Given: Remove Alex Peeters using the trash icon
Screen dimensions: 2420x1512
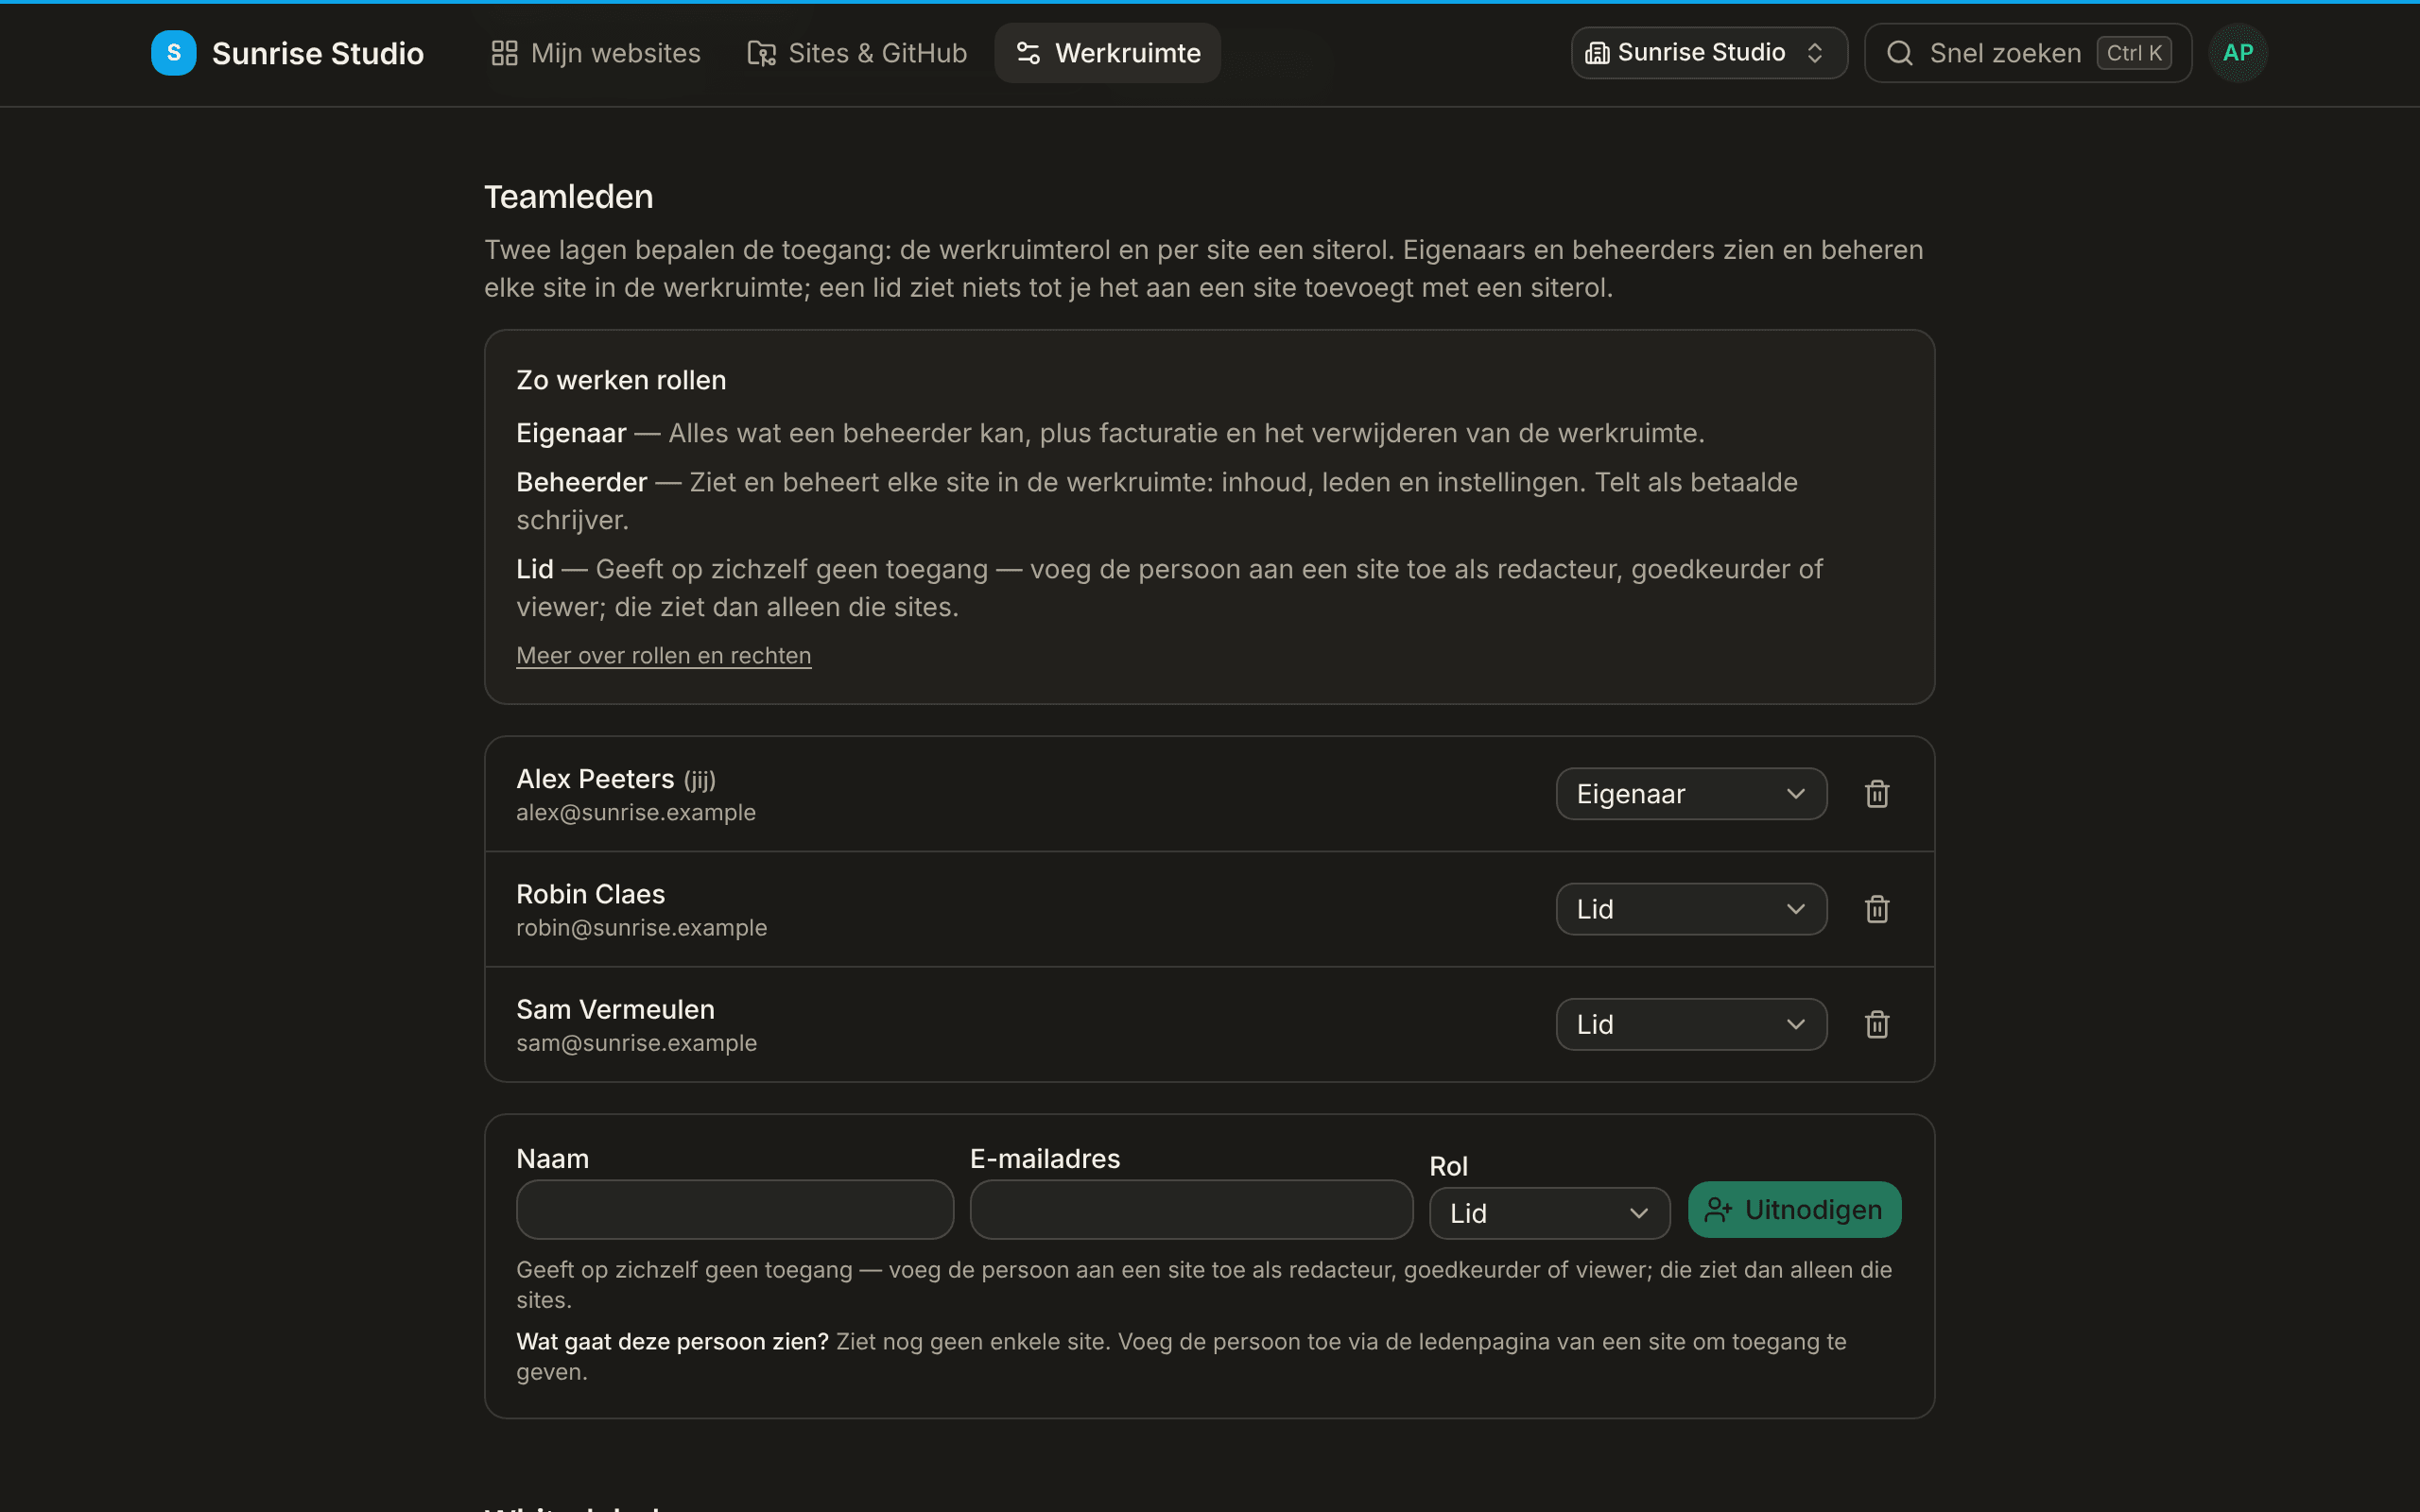Looking at the screenshot, I should pos(1877,794).
